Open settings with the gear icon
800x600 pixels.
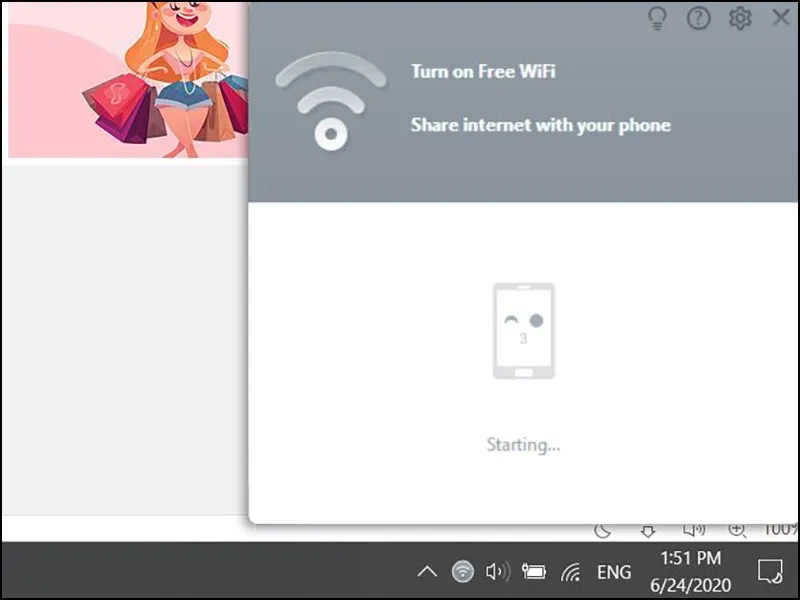(739, 18)
